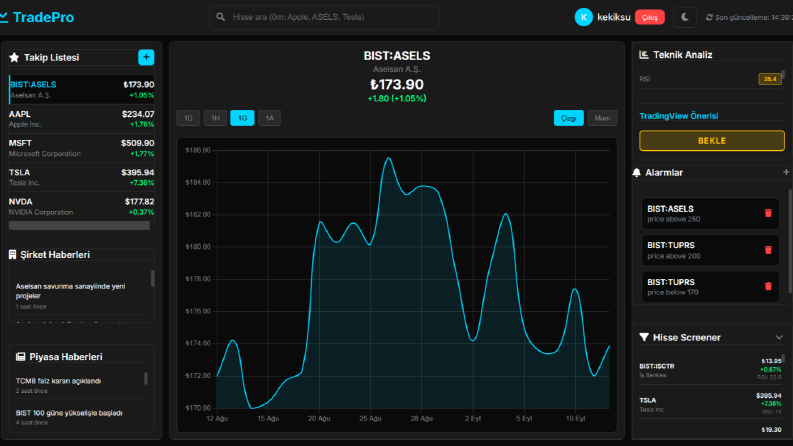The image size is (793, 446).
Task: Switch chart to Mum candlestick view
Action: (602, 118)
